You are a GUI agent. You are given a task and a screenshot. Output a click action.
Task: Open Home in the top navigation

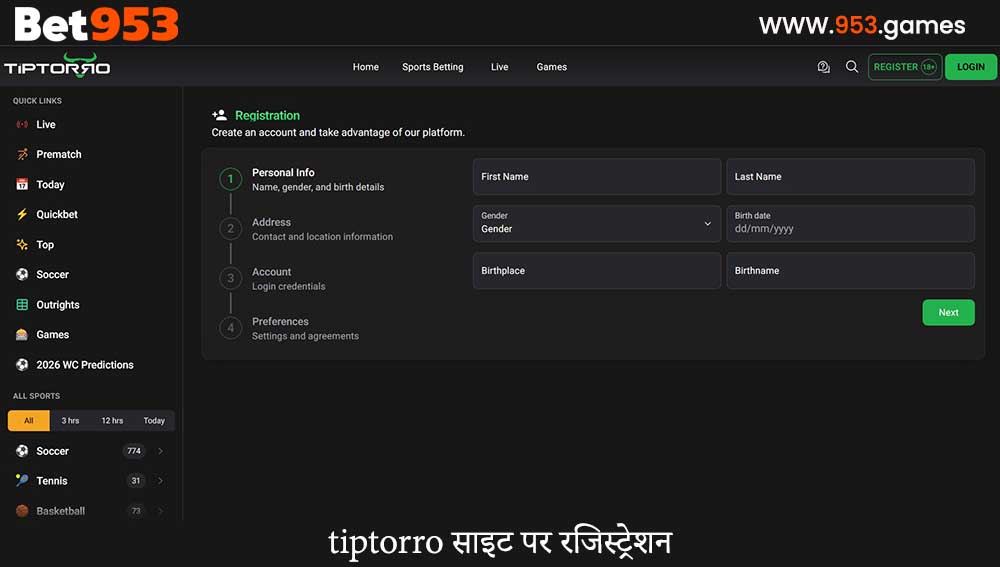[365, 67]
